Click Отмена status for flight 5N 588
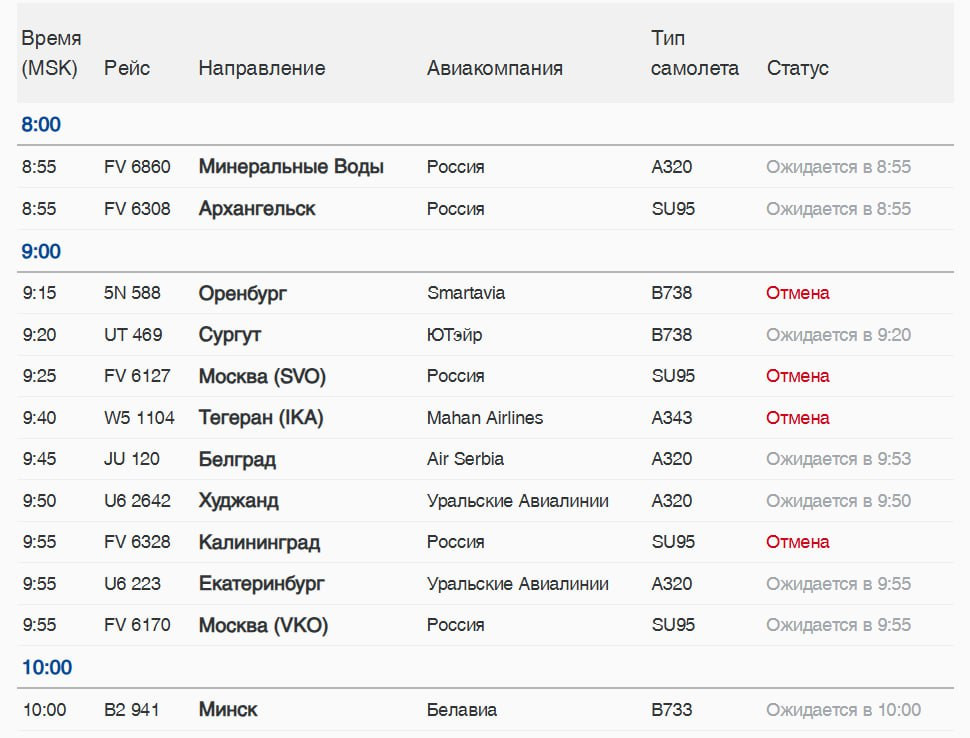 tap(797, 293)
